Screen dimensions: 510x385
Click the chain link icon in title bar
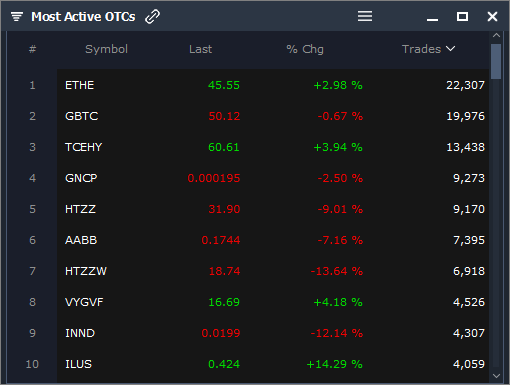click(x=152, y=16)
